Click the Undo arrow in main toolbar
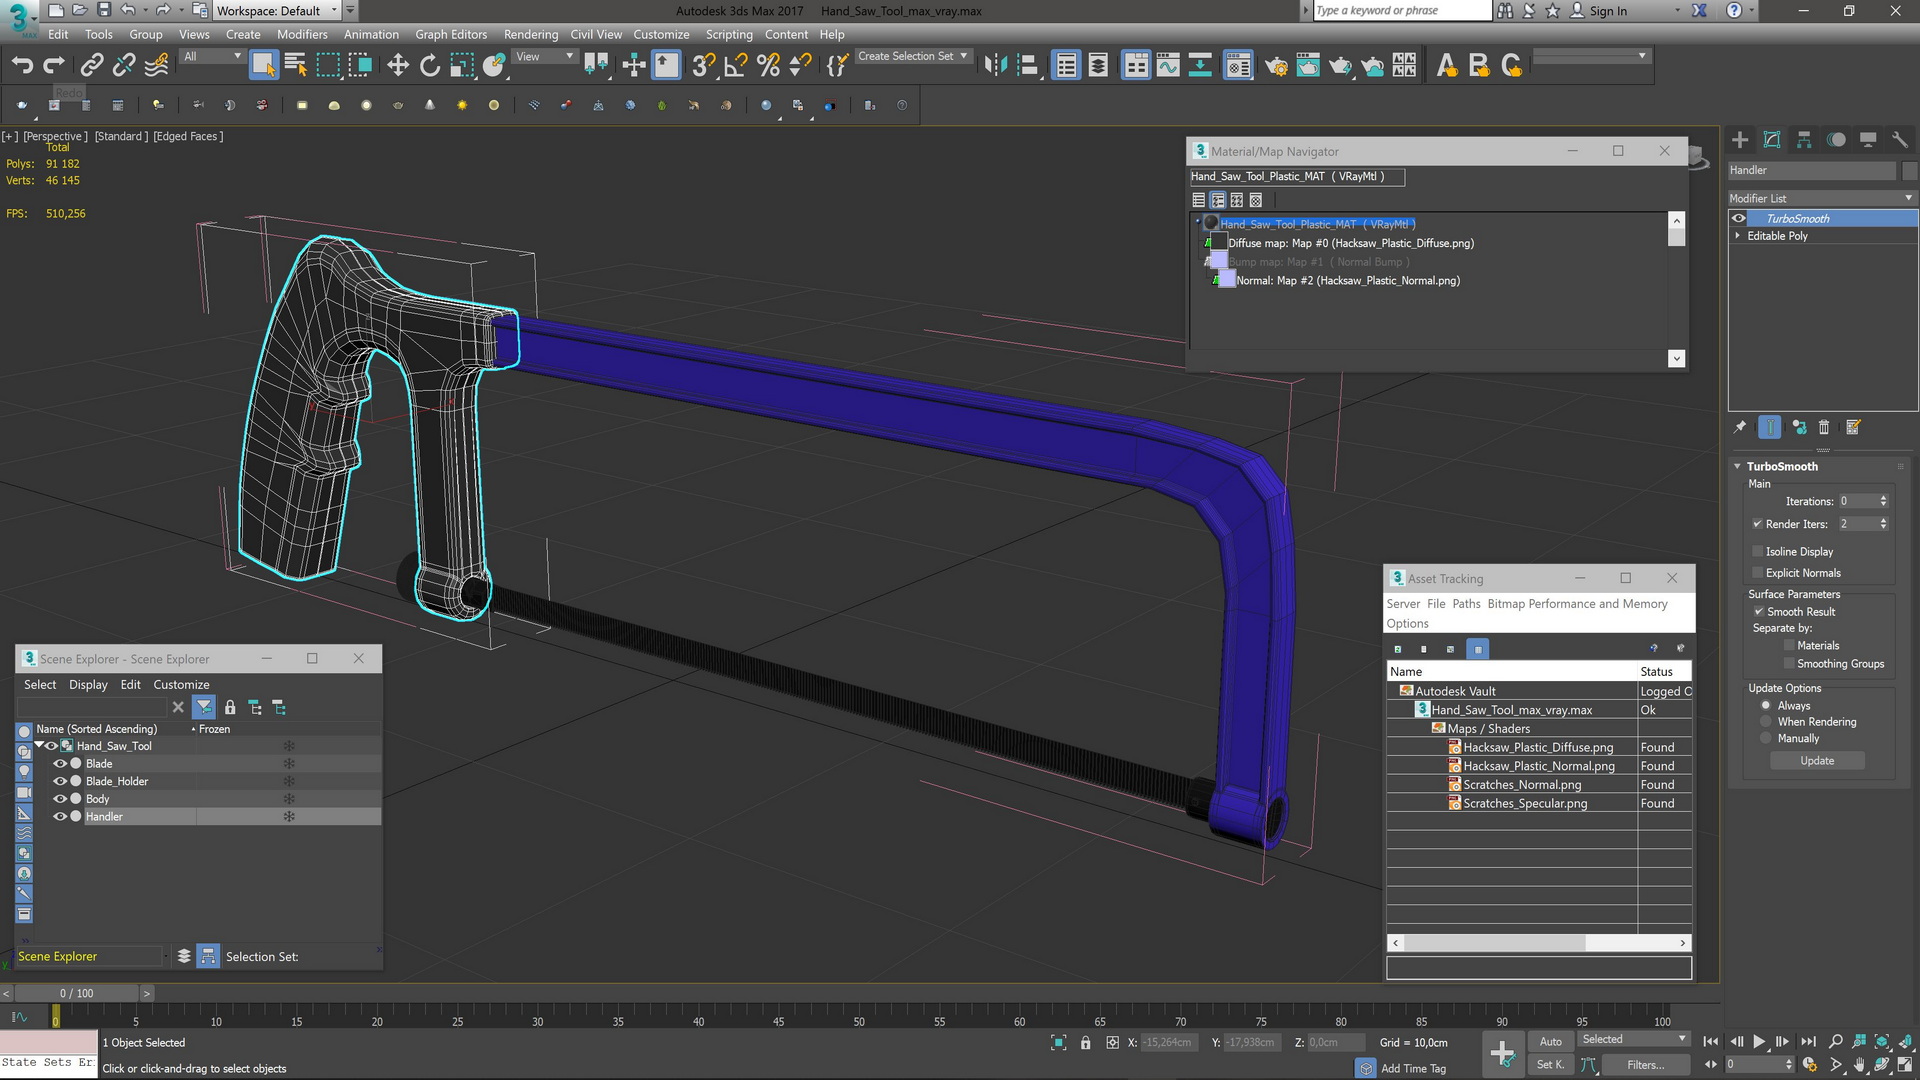1920x1080 pixels. pos(22,66)
